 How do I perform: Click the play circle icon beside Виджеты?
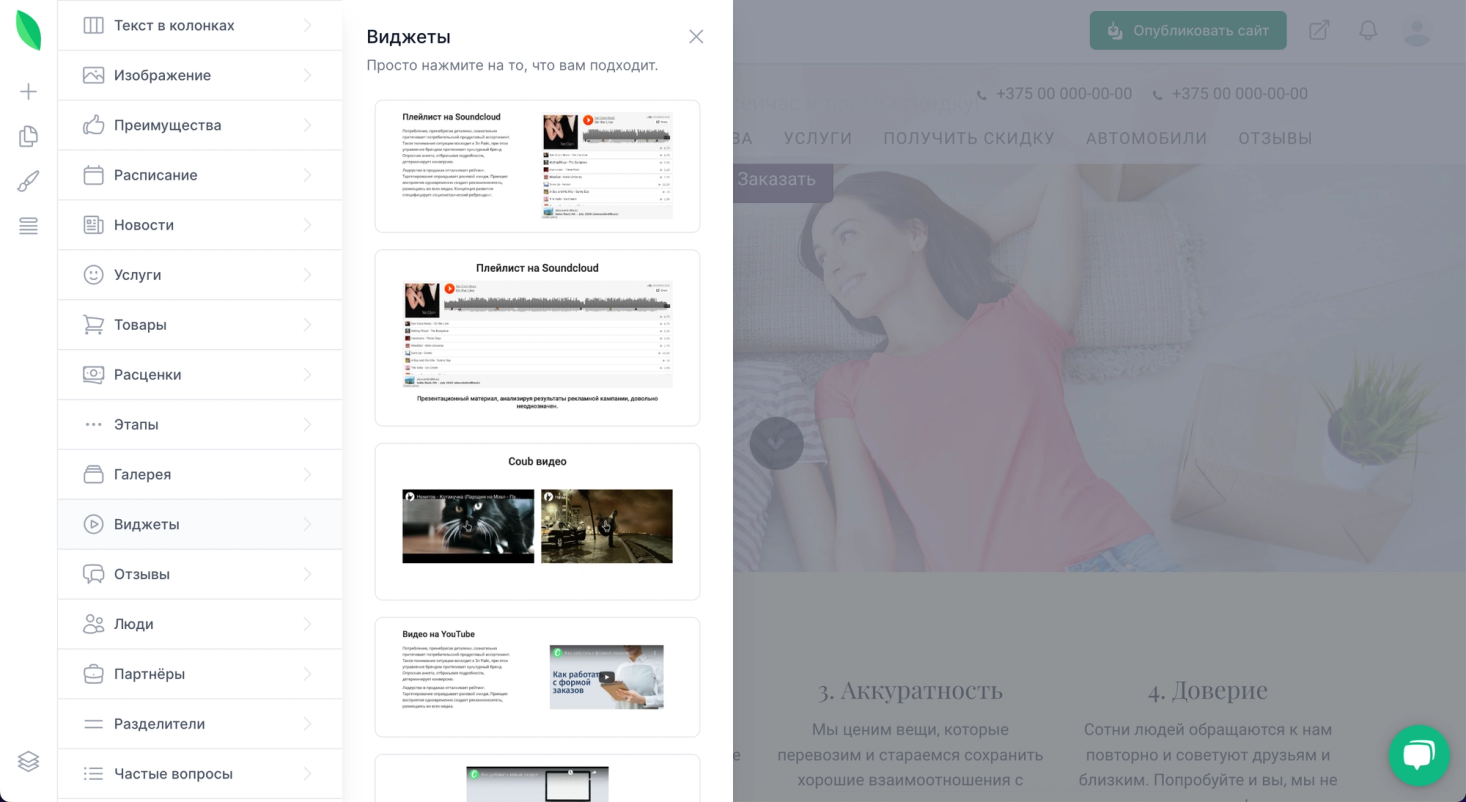point(93,524)
